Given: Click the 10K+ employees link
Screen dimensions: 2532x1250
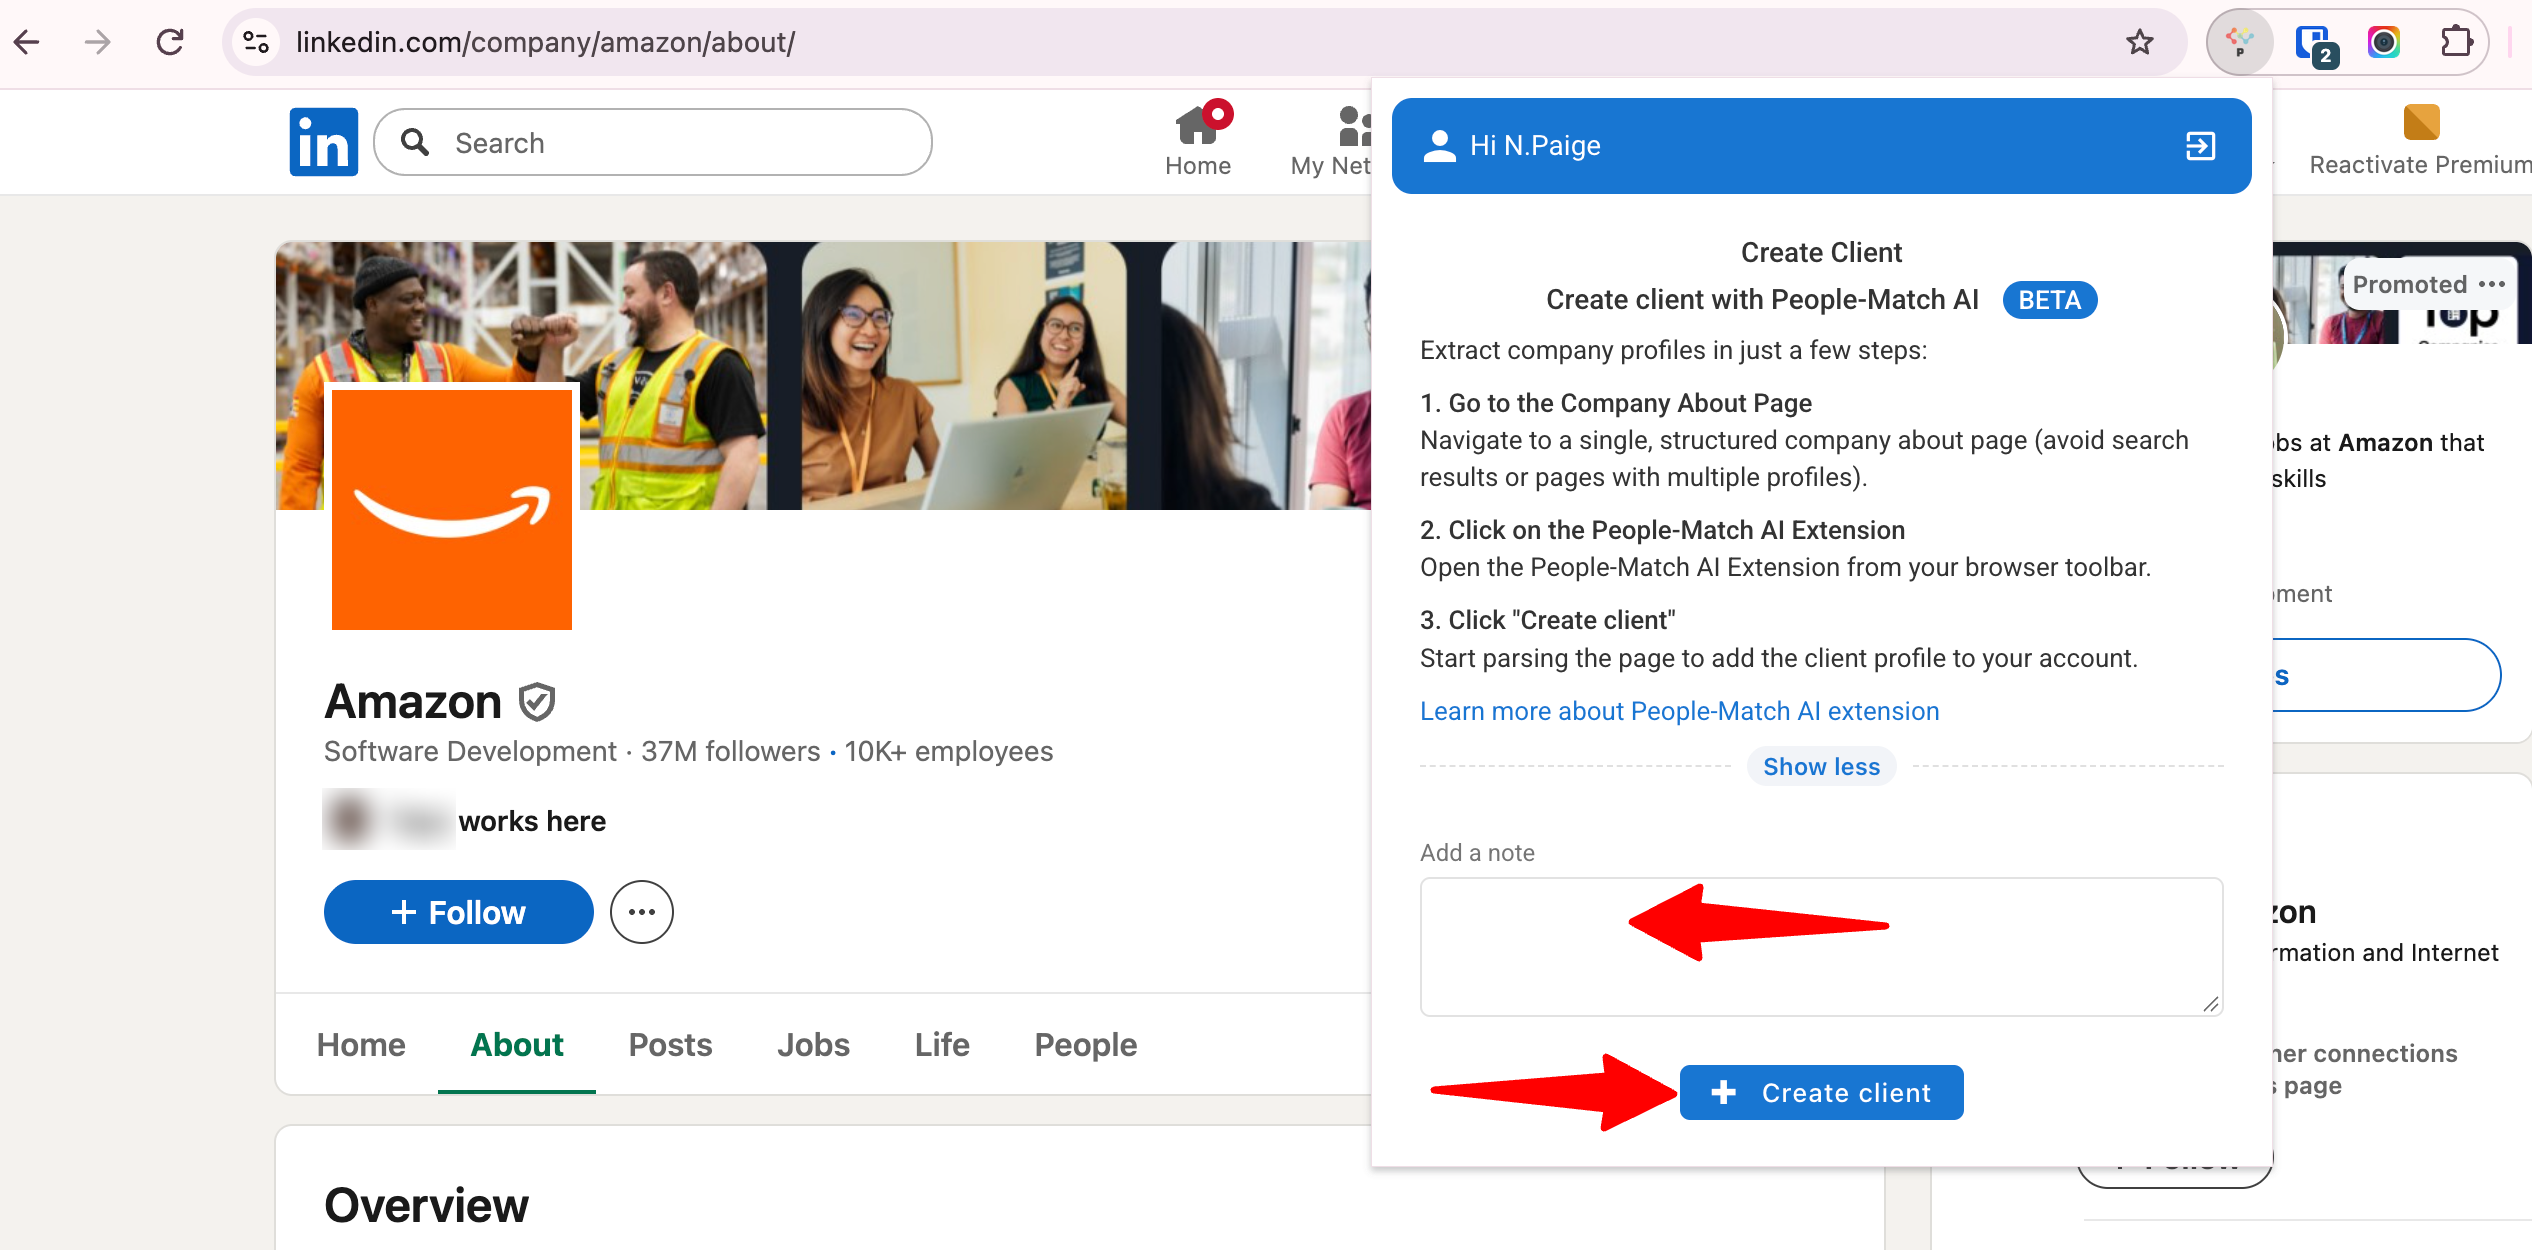Looking at the screenshot, I should pos(948,751).
